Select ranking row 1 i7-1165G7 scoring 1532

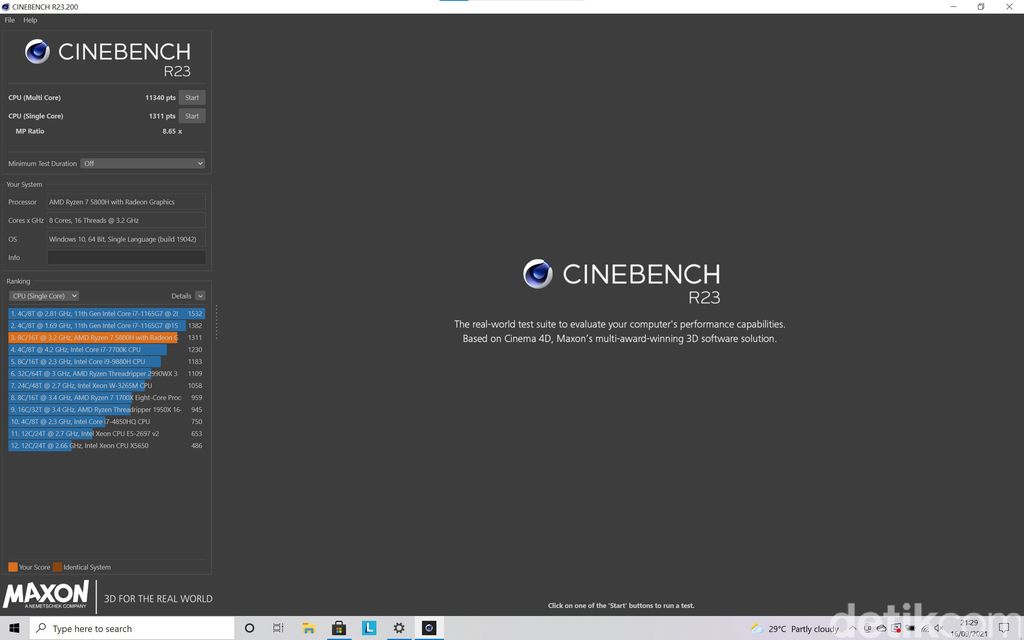pyautogui.click(x=106, y=313)
